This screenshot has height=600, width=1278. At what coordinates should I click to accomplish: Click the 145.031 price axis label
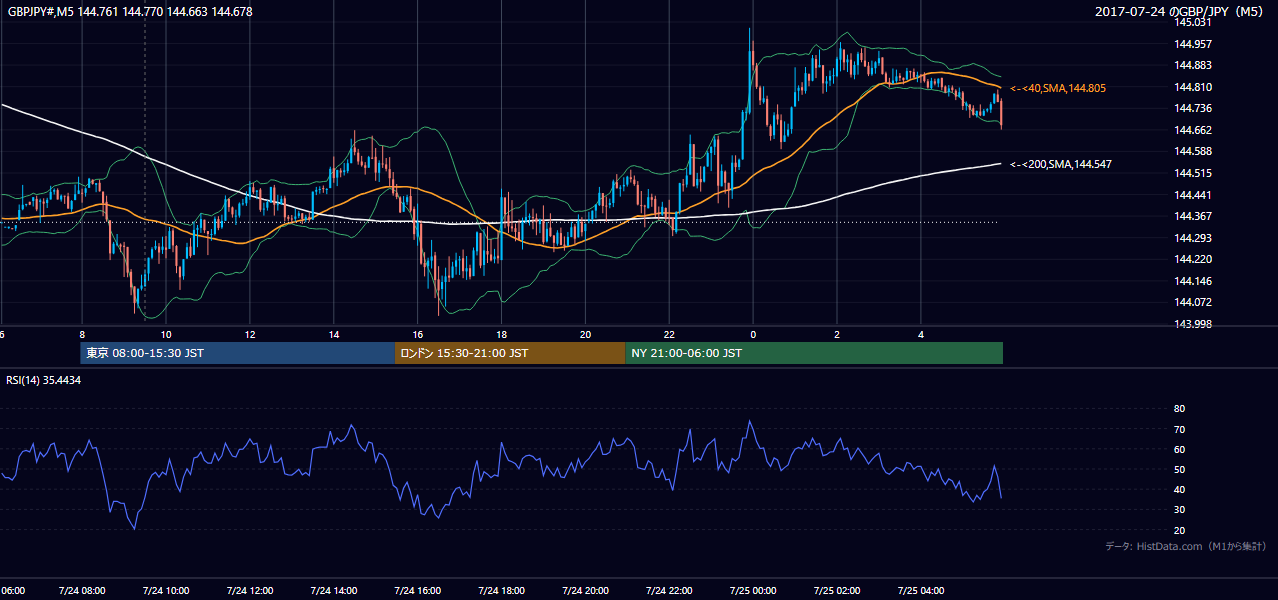[1193, 22]
